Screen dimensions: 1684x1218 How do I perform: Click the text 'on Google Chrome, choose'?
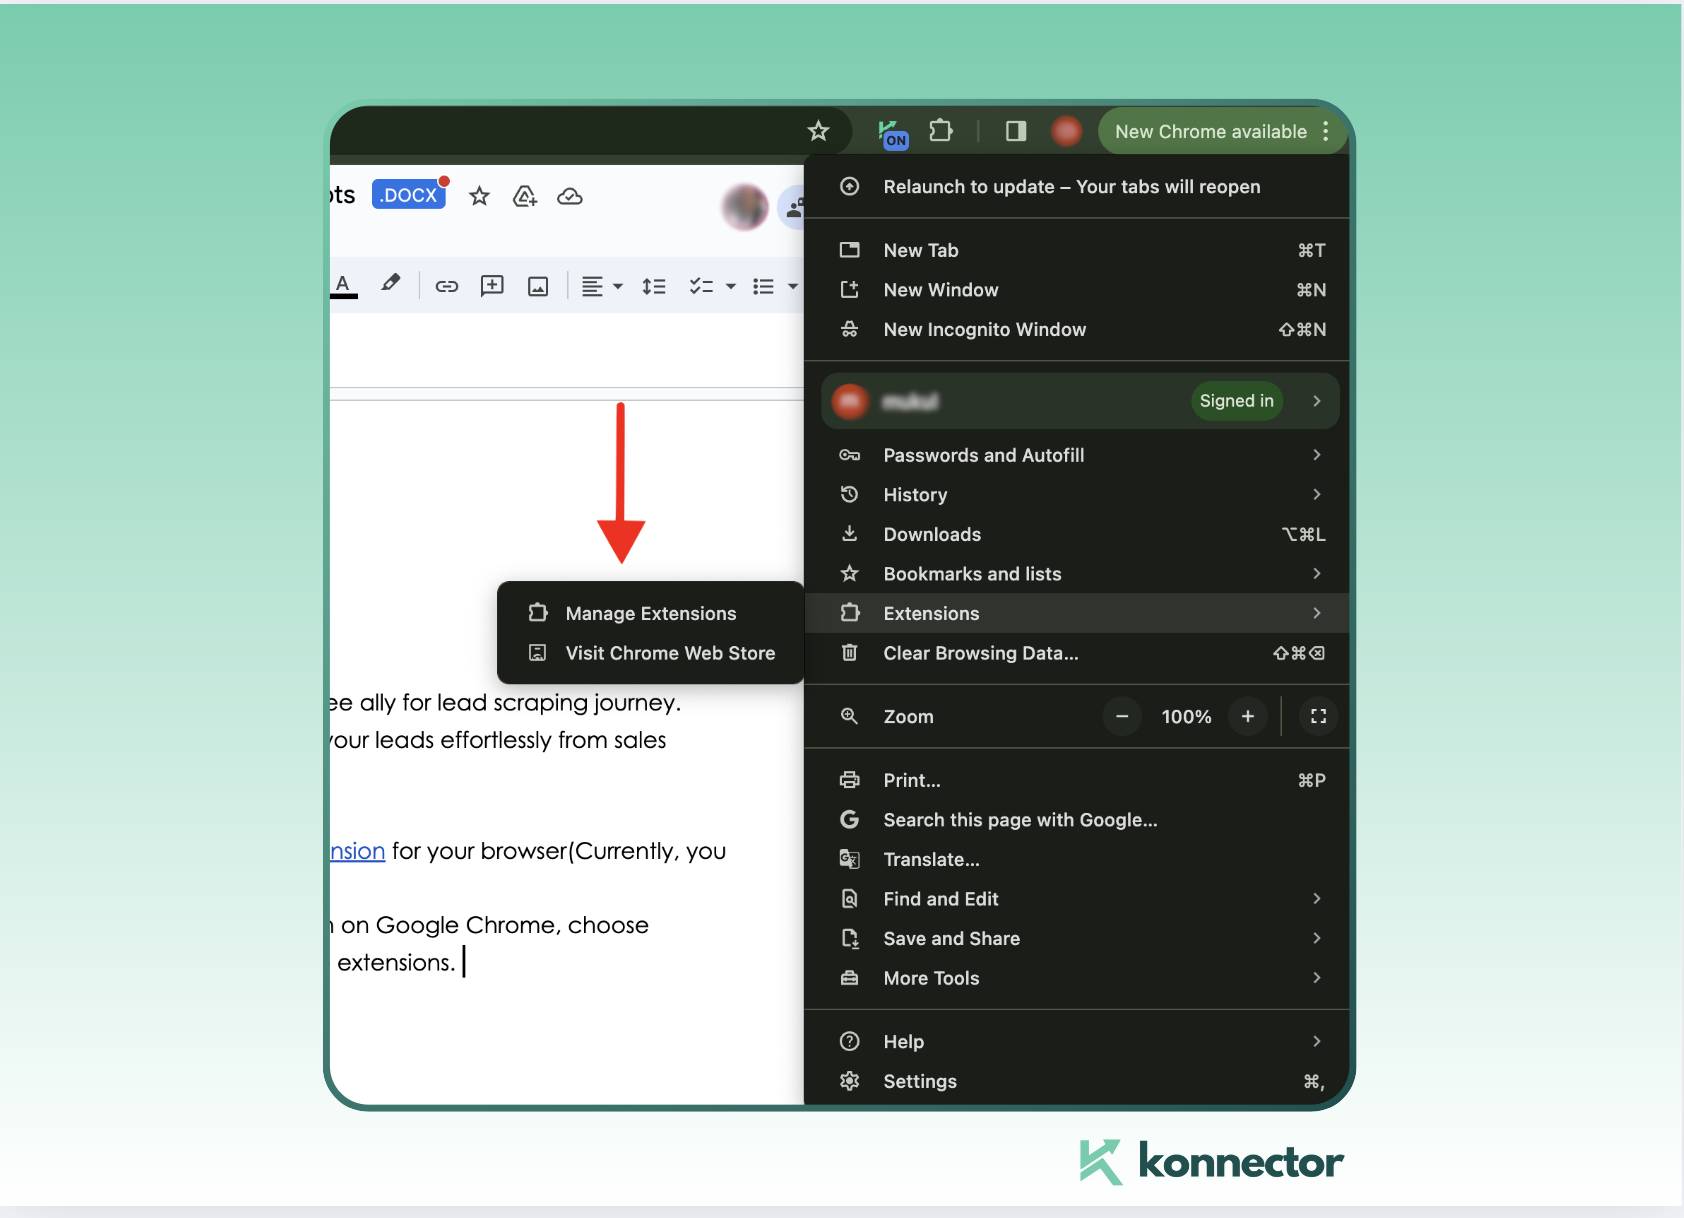tap(495, 926)
